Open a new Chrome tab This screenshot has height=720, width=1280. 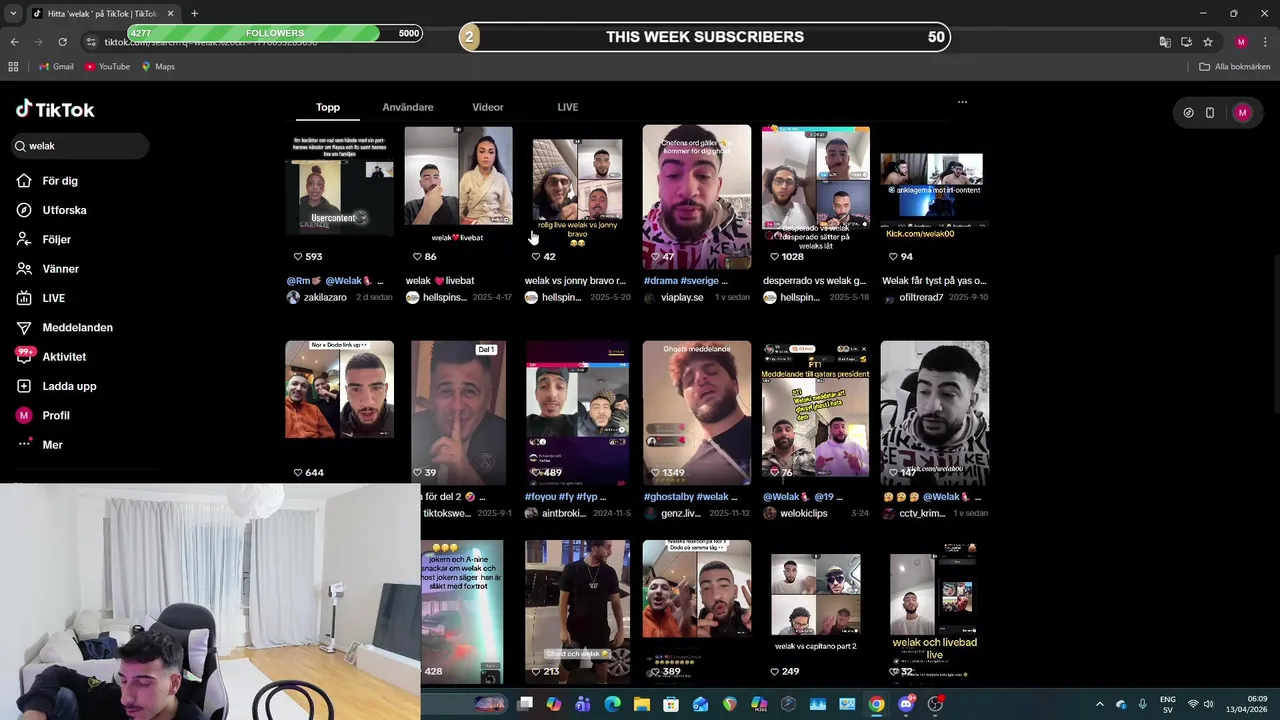(194, 13)
